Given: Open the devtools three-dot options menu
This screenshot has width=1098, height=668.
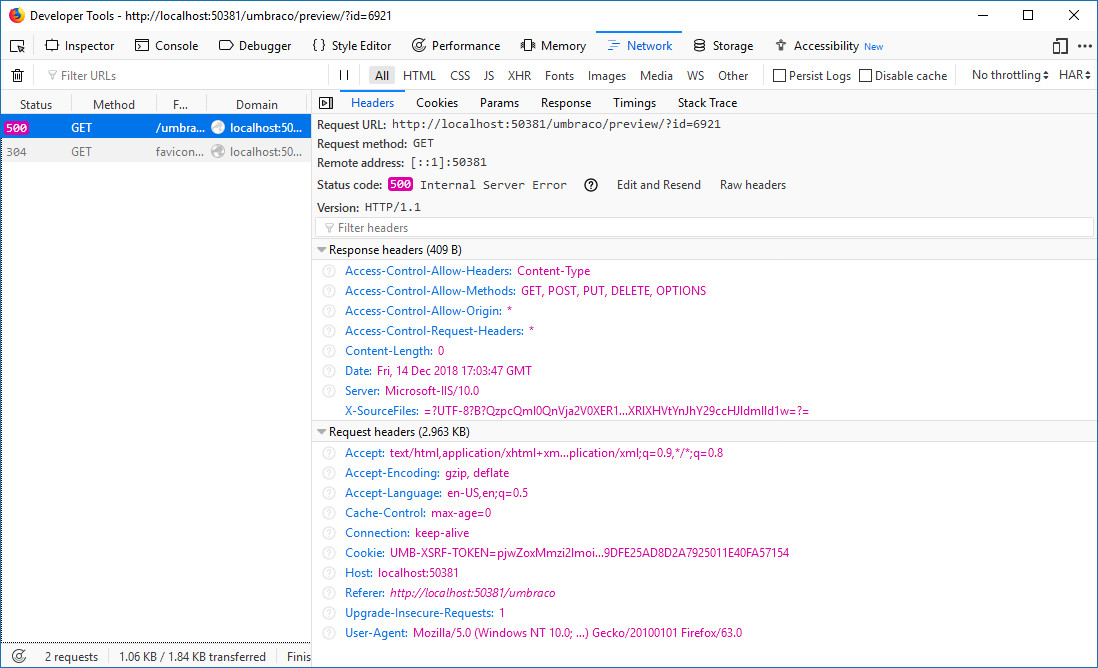Looking at the screenshot, I should pos(1085,46).
